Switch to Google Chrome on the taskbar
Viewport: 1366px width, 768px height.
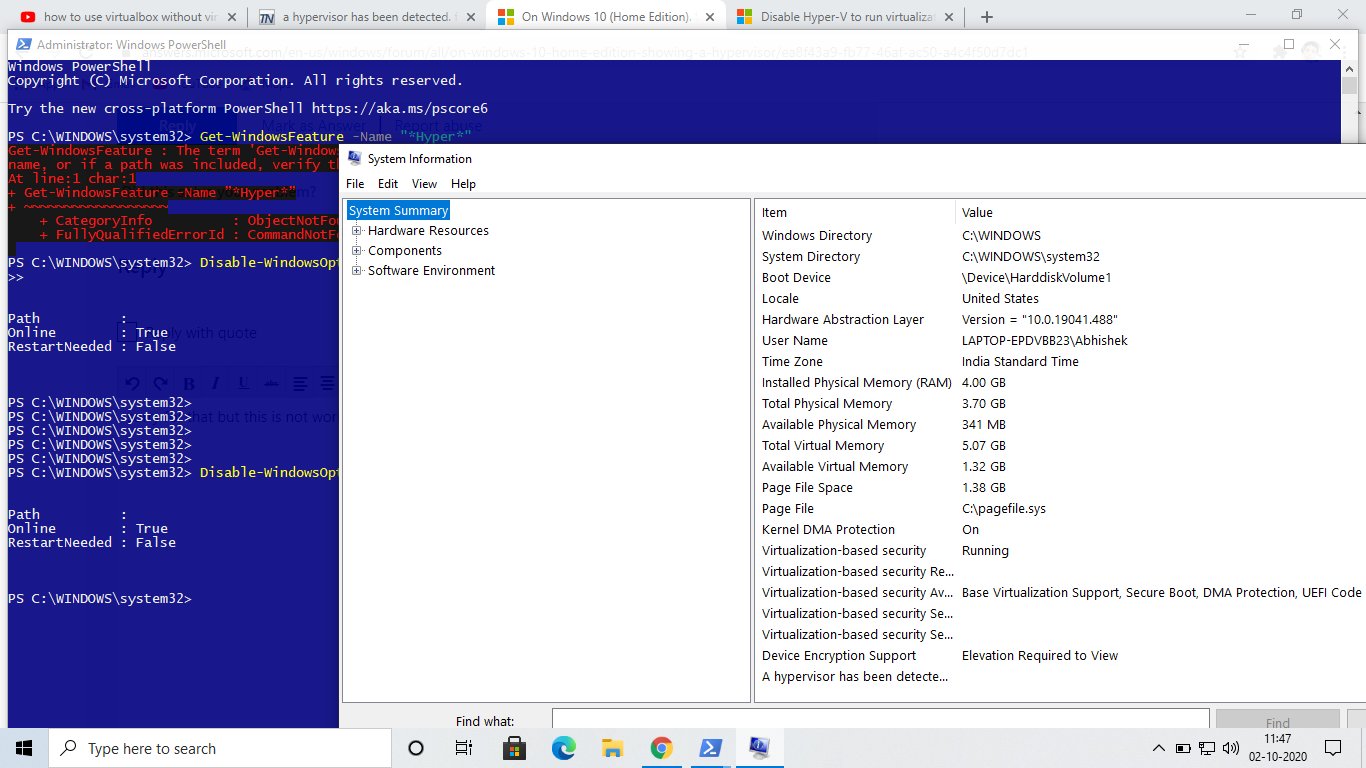click(x=661, y=748)
